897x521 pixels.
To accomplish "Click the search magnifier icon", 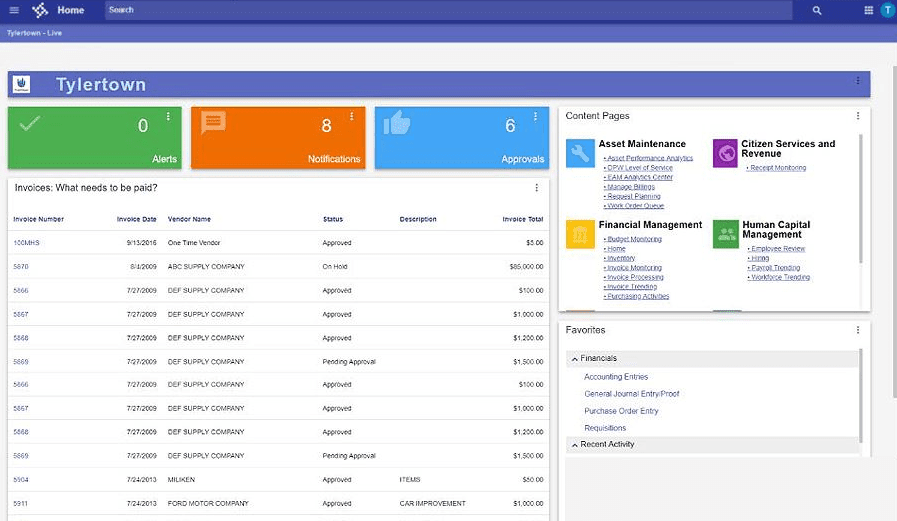I will click(817, 10).
